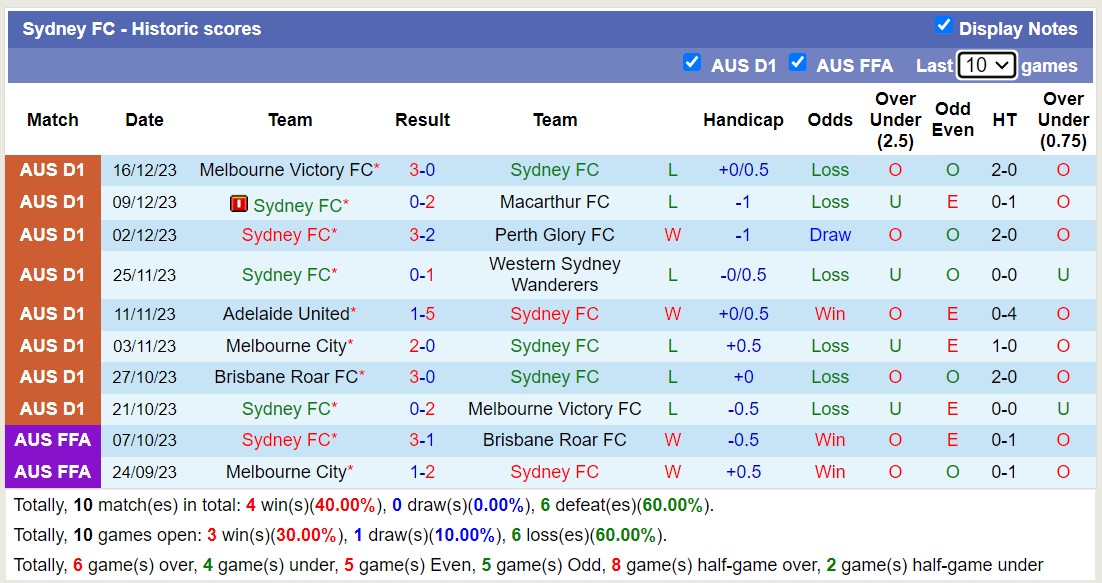Click the Adelaide United team name
This screenshot has height=583, width=1102.
click(x=284, y=314)
